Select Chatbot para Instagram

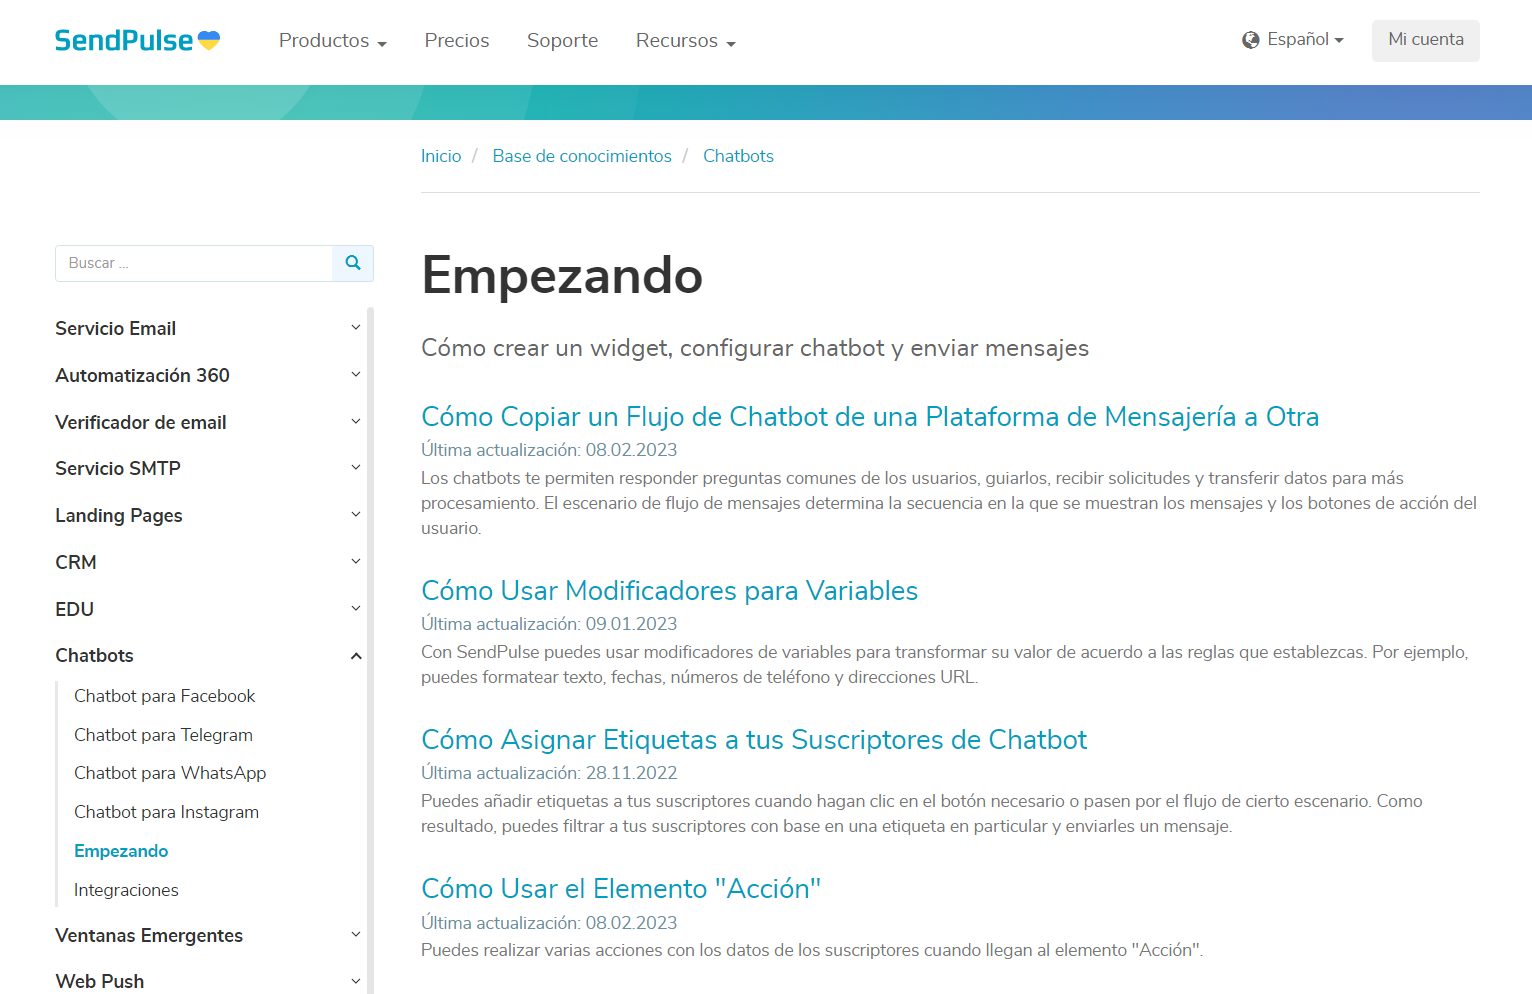point(166,812)
